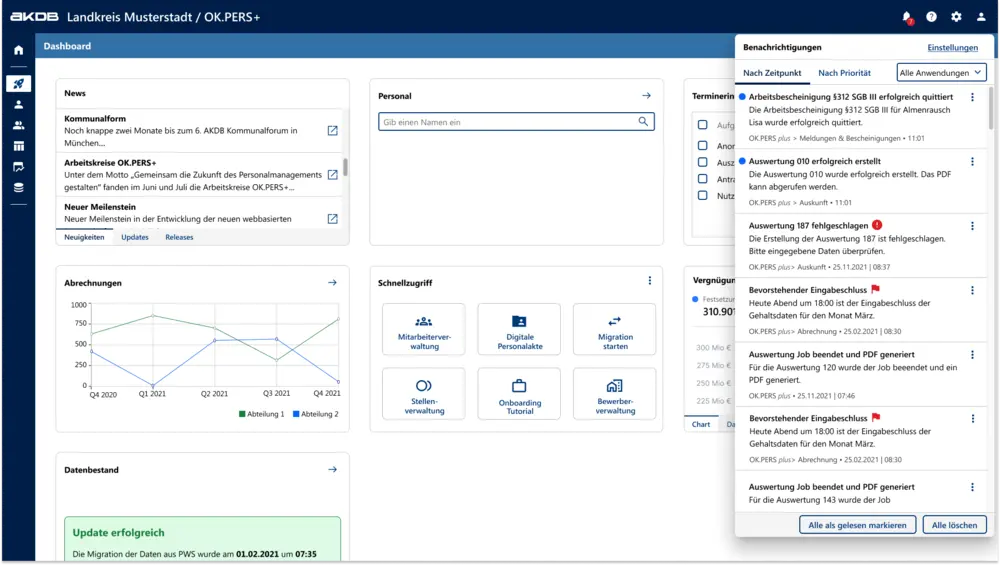
Task: Tick the third checkbox in the Terminerinnerung list
Action: pyautogui.click(x=703, y=162)
